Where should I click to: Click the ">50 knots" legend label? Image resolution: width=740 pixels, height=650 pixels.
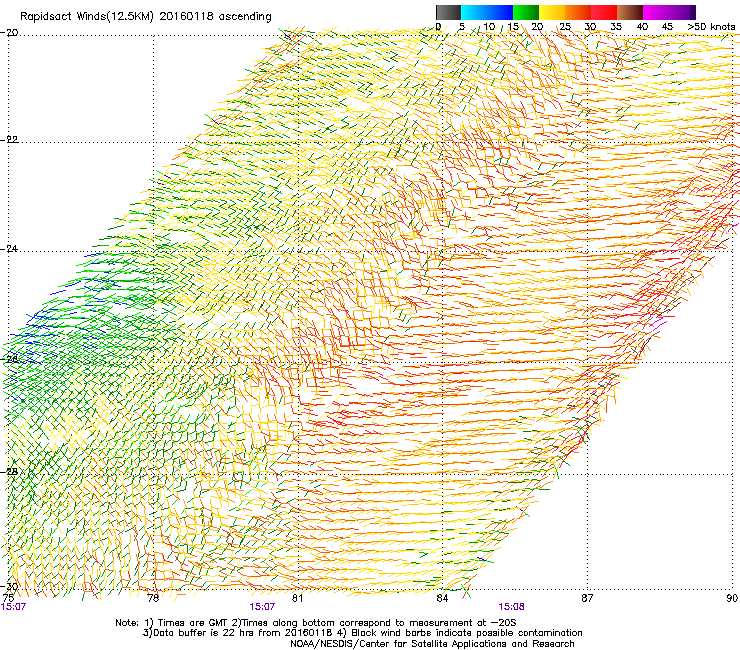point(711,27)
